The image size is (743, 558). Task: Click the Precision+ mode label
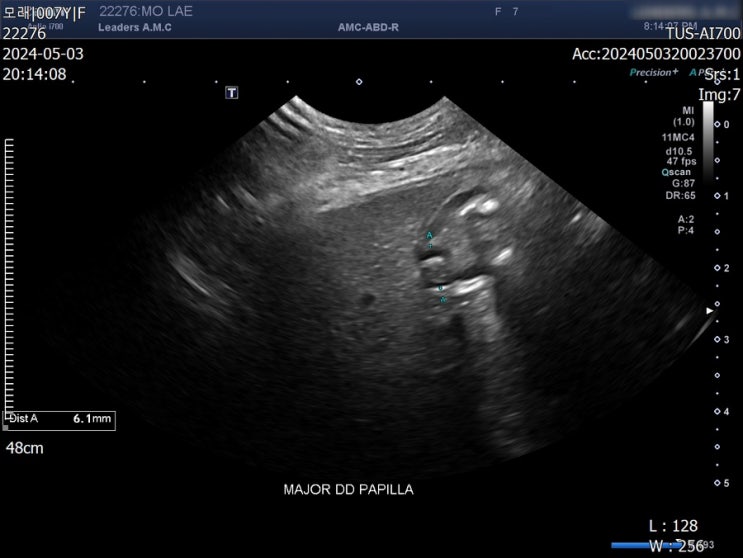click(653, 72)
